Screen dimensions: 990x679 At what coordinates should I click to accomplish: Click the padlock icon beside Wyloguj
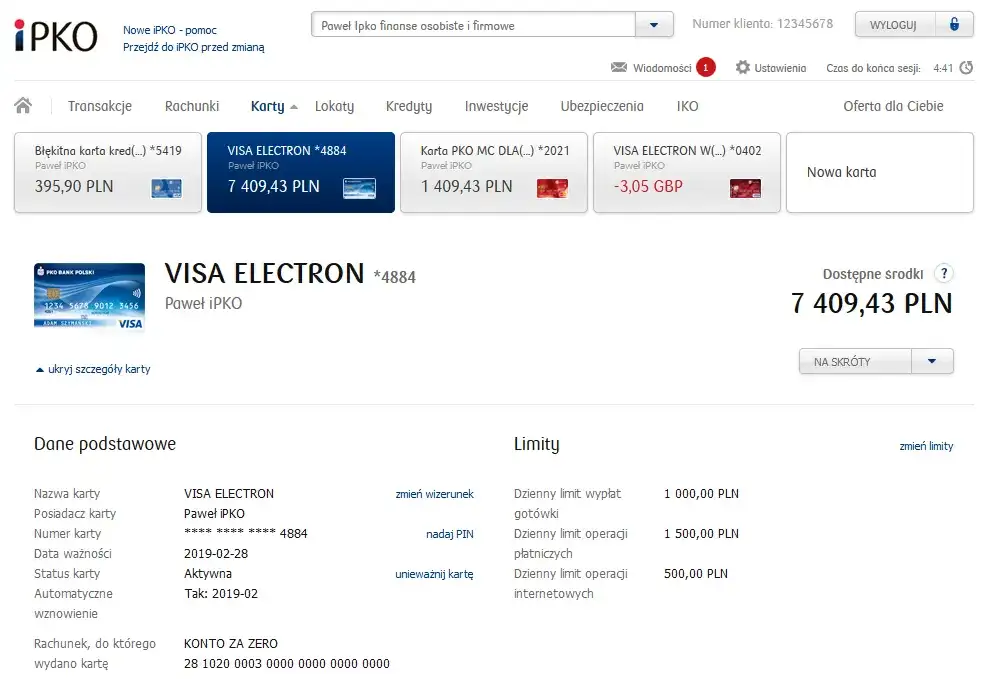pos(955,25)
